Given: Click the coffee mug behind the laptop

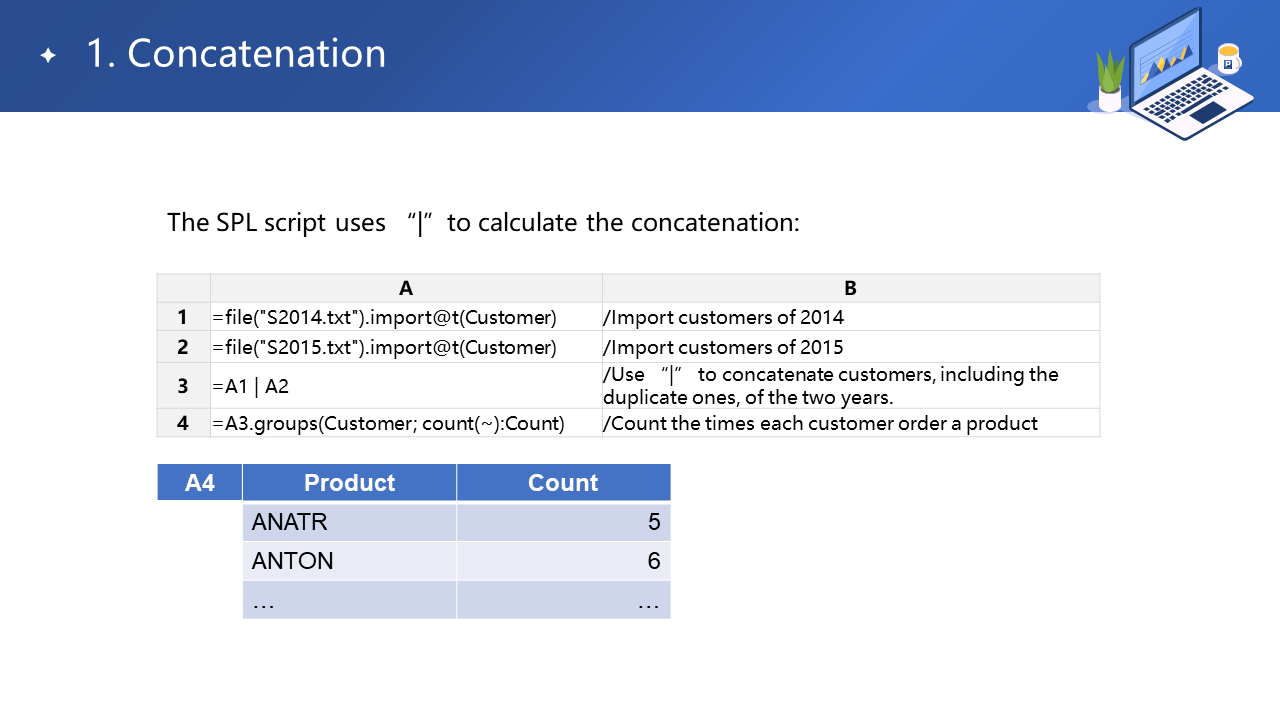Looking at the screenshot, I should point(1228,59).
